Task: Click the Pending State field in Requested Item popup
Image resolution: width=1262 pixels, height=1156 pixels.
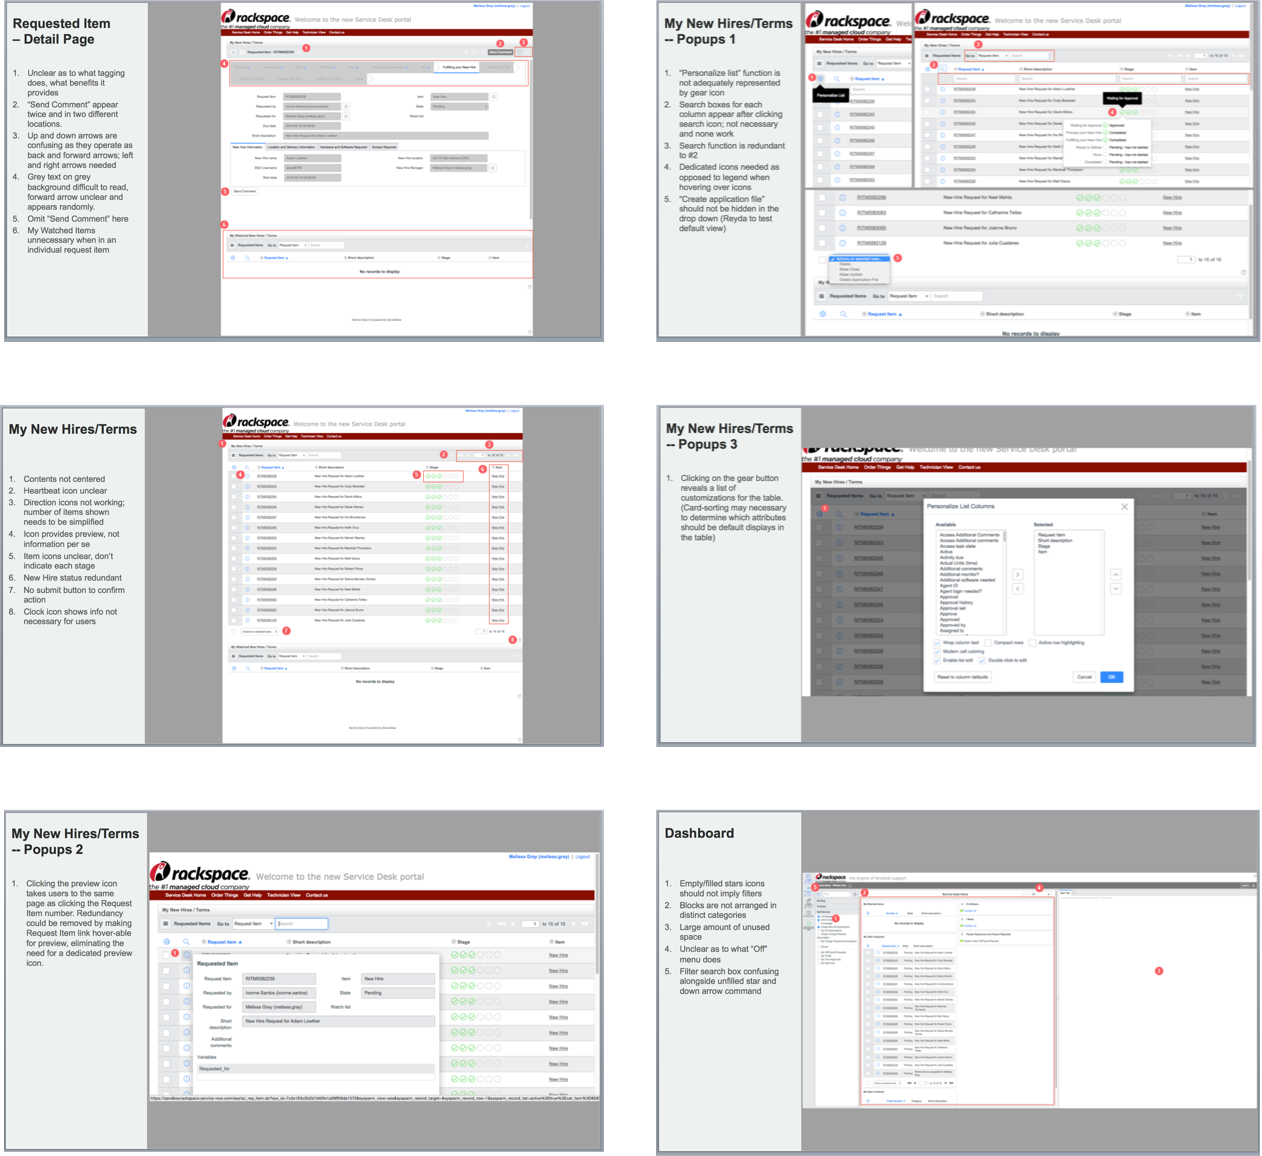Action: [398, 993]
